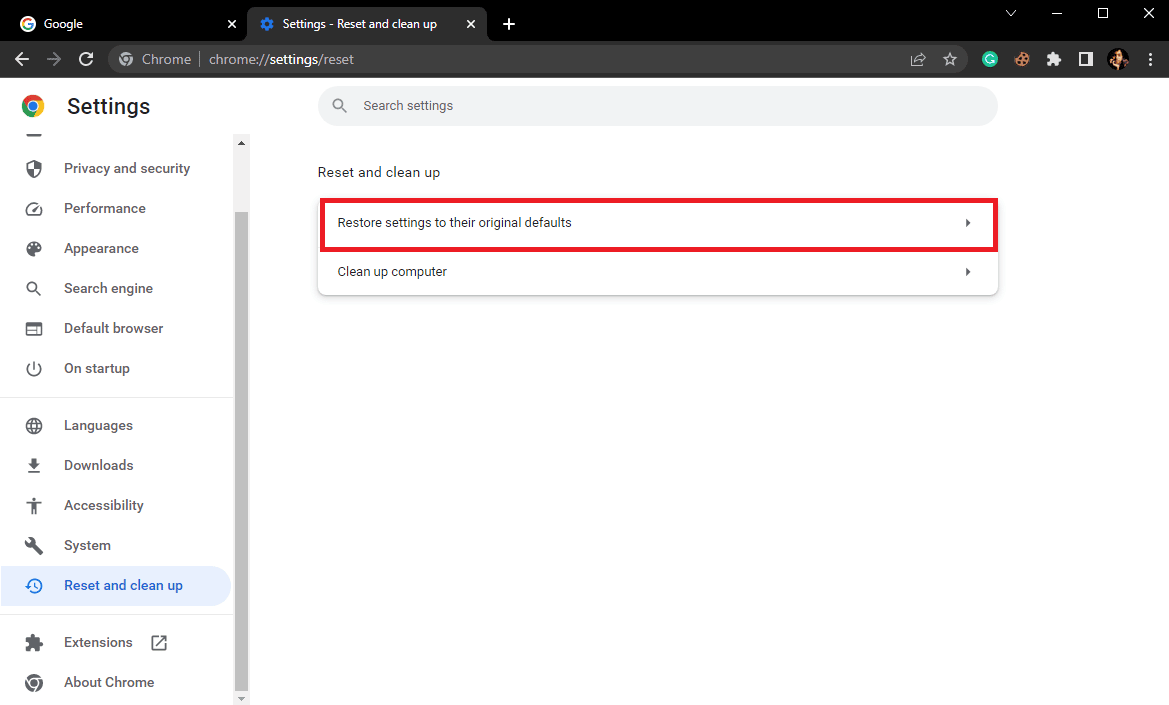Focus the Search settings field
Image resolution: width=1169 pixels, height=705 pixels.
pyautogui.click(x=658, y=106)
